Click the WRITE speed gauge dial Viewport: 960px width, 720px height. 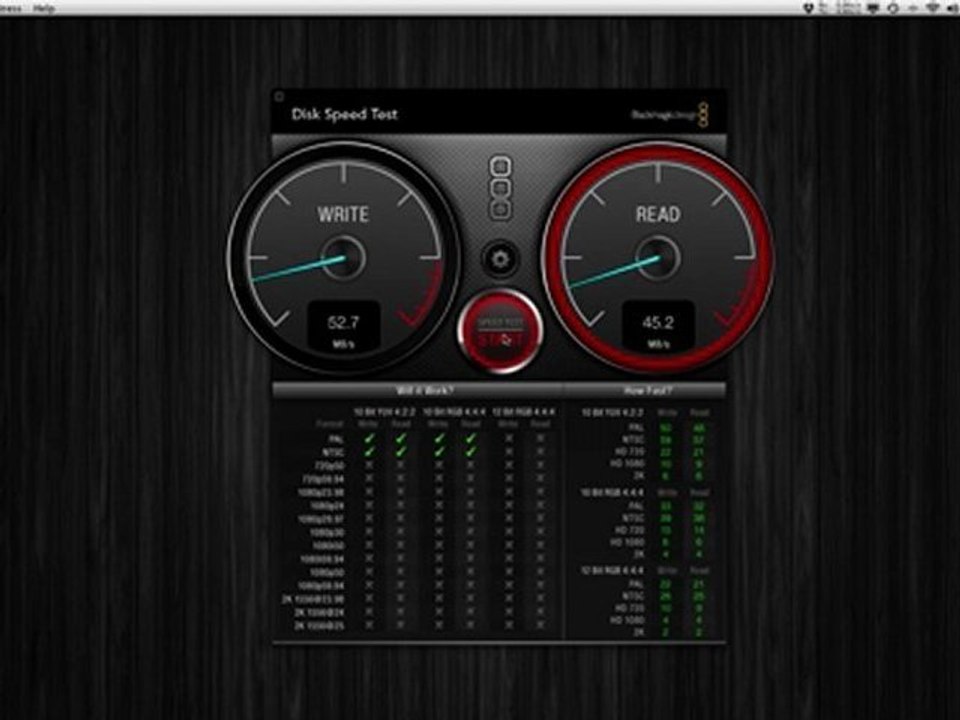pyautogui.click(x=343, y=257)
